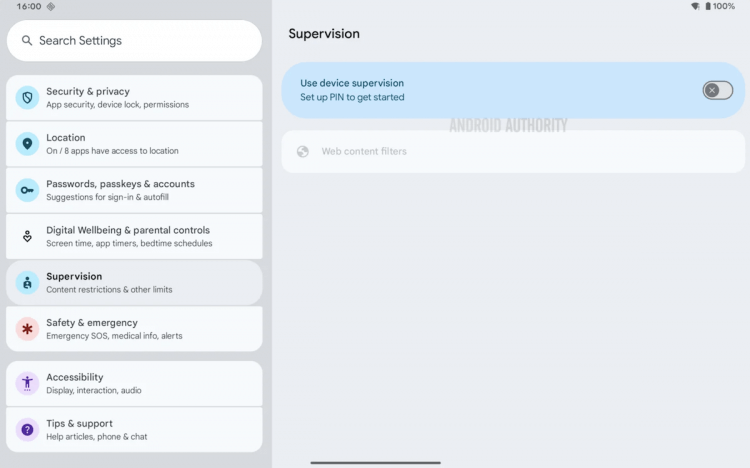750x468 pixels.
Task: Click the search magnifier icon
Action: click(x=27, y=41)
